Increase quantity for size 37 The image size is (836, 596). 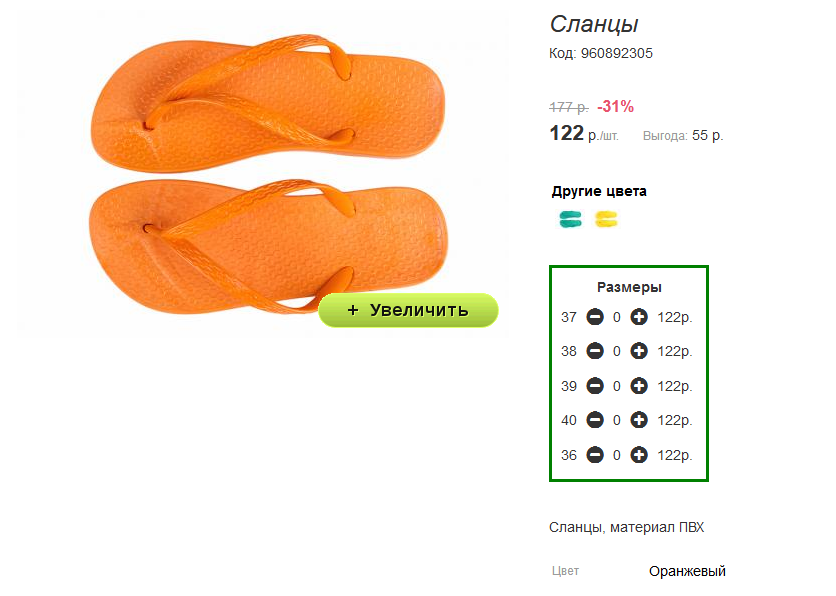click(x=639, y=317)
